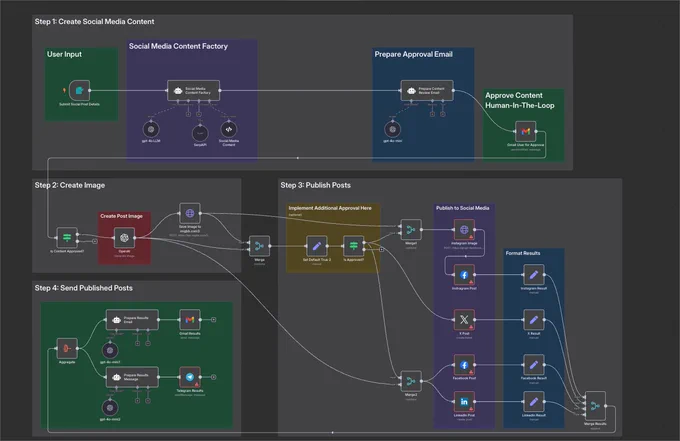Select the Is Content Approved? node
This screenshot has width=680, height=441.
point(67,238)
